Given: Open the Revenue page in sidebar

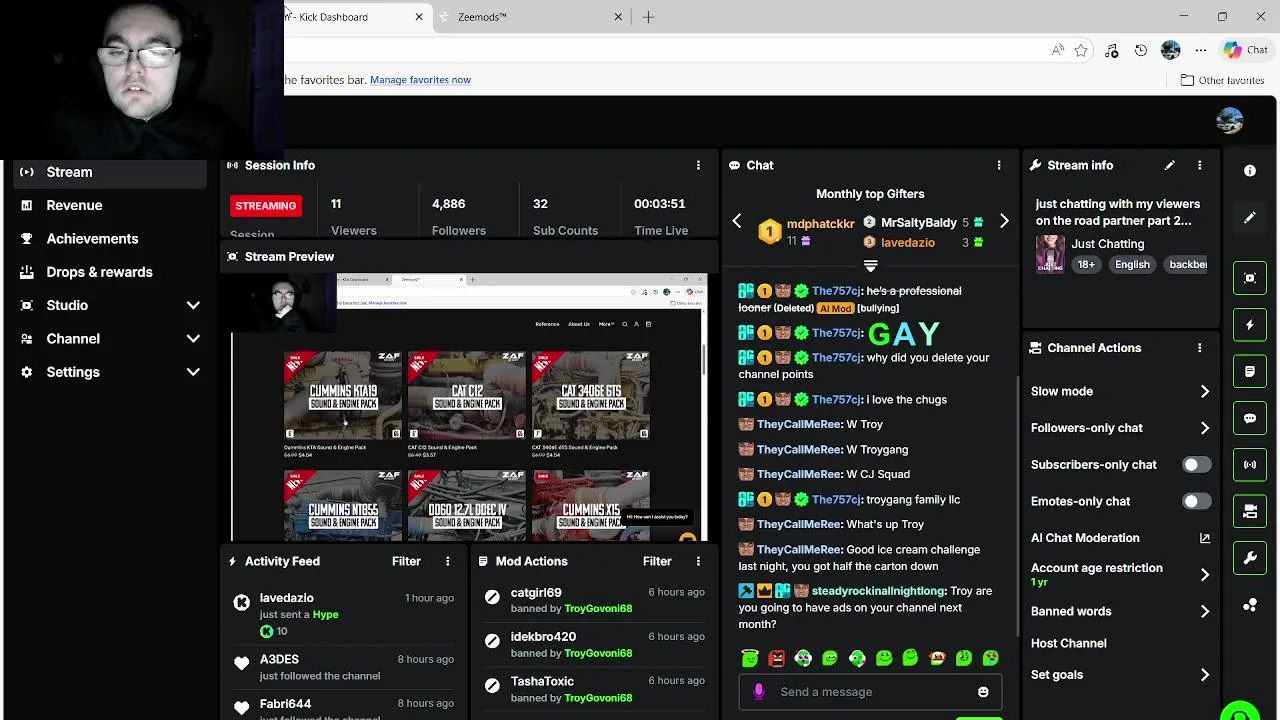Looking at the screenshot, I should point(74,205).
